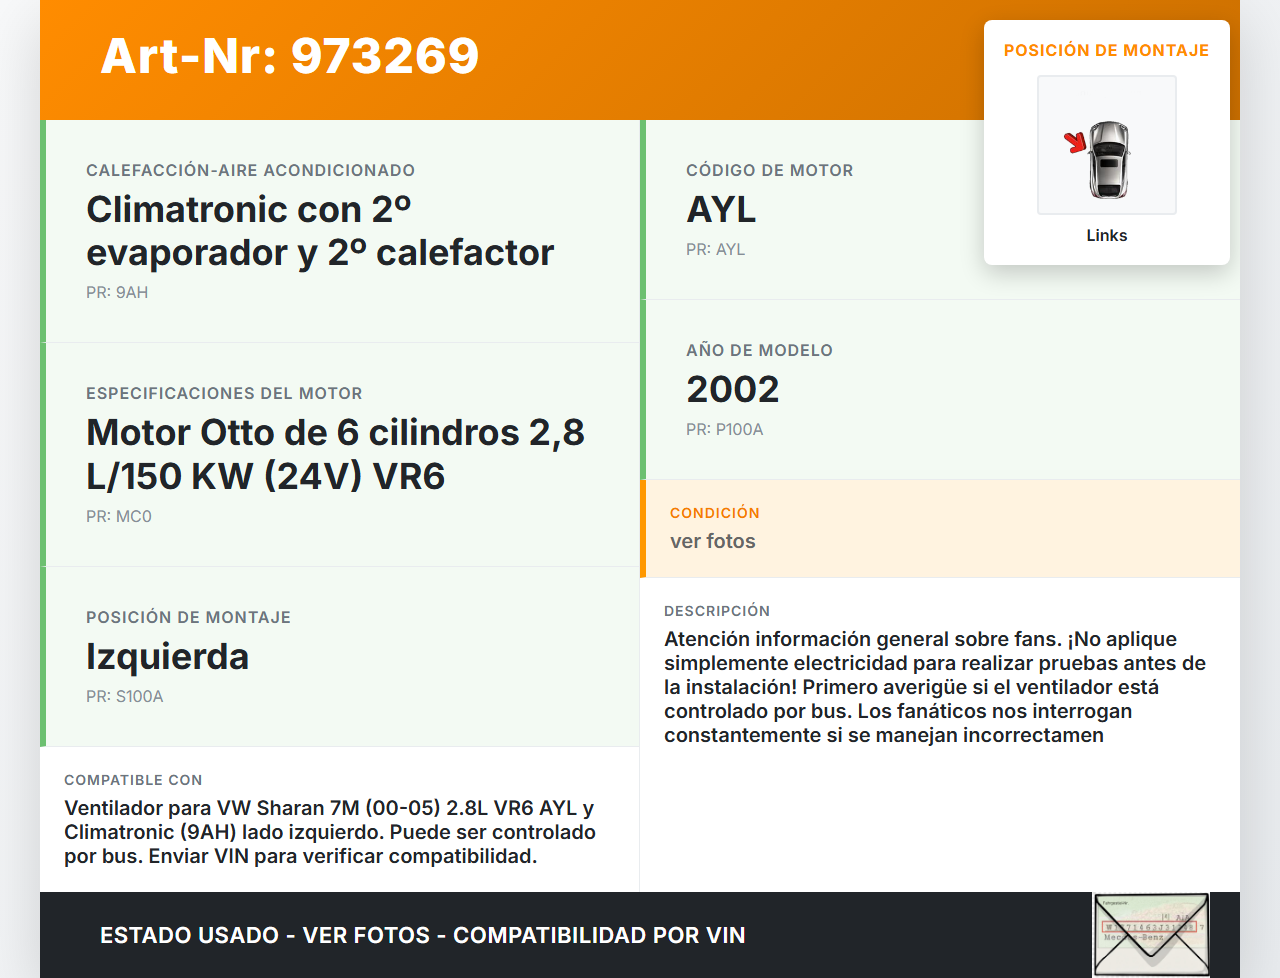1280x978 pixels.
Task: Click the Descripción paragraph about fans
Action: click(934, 687)
